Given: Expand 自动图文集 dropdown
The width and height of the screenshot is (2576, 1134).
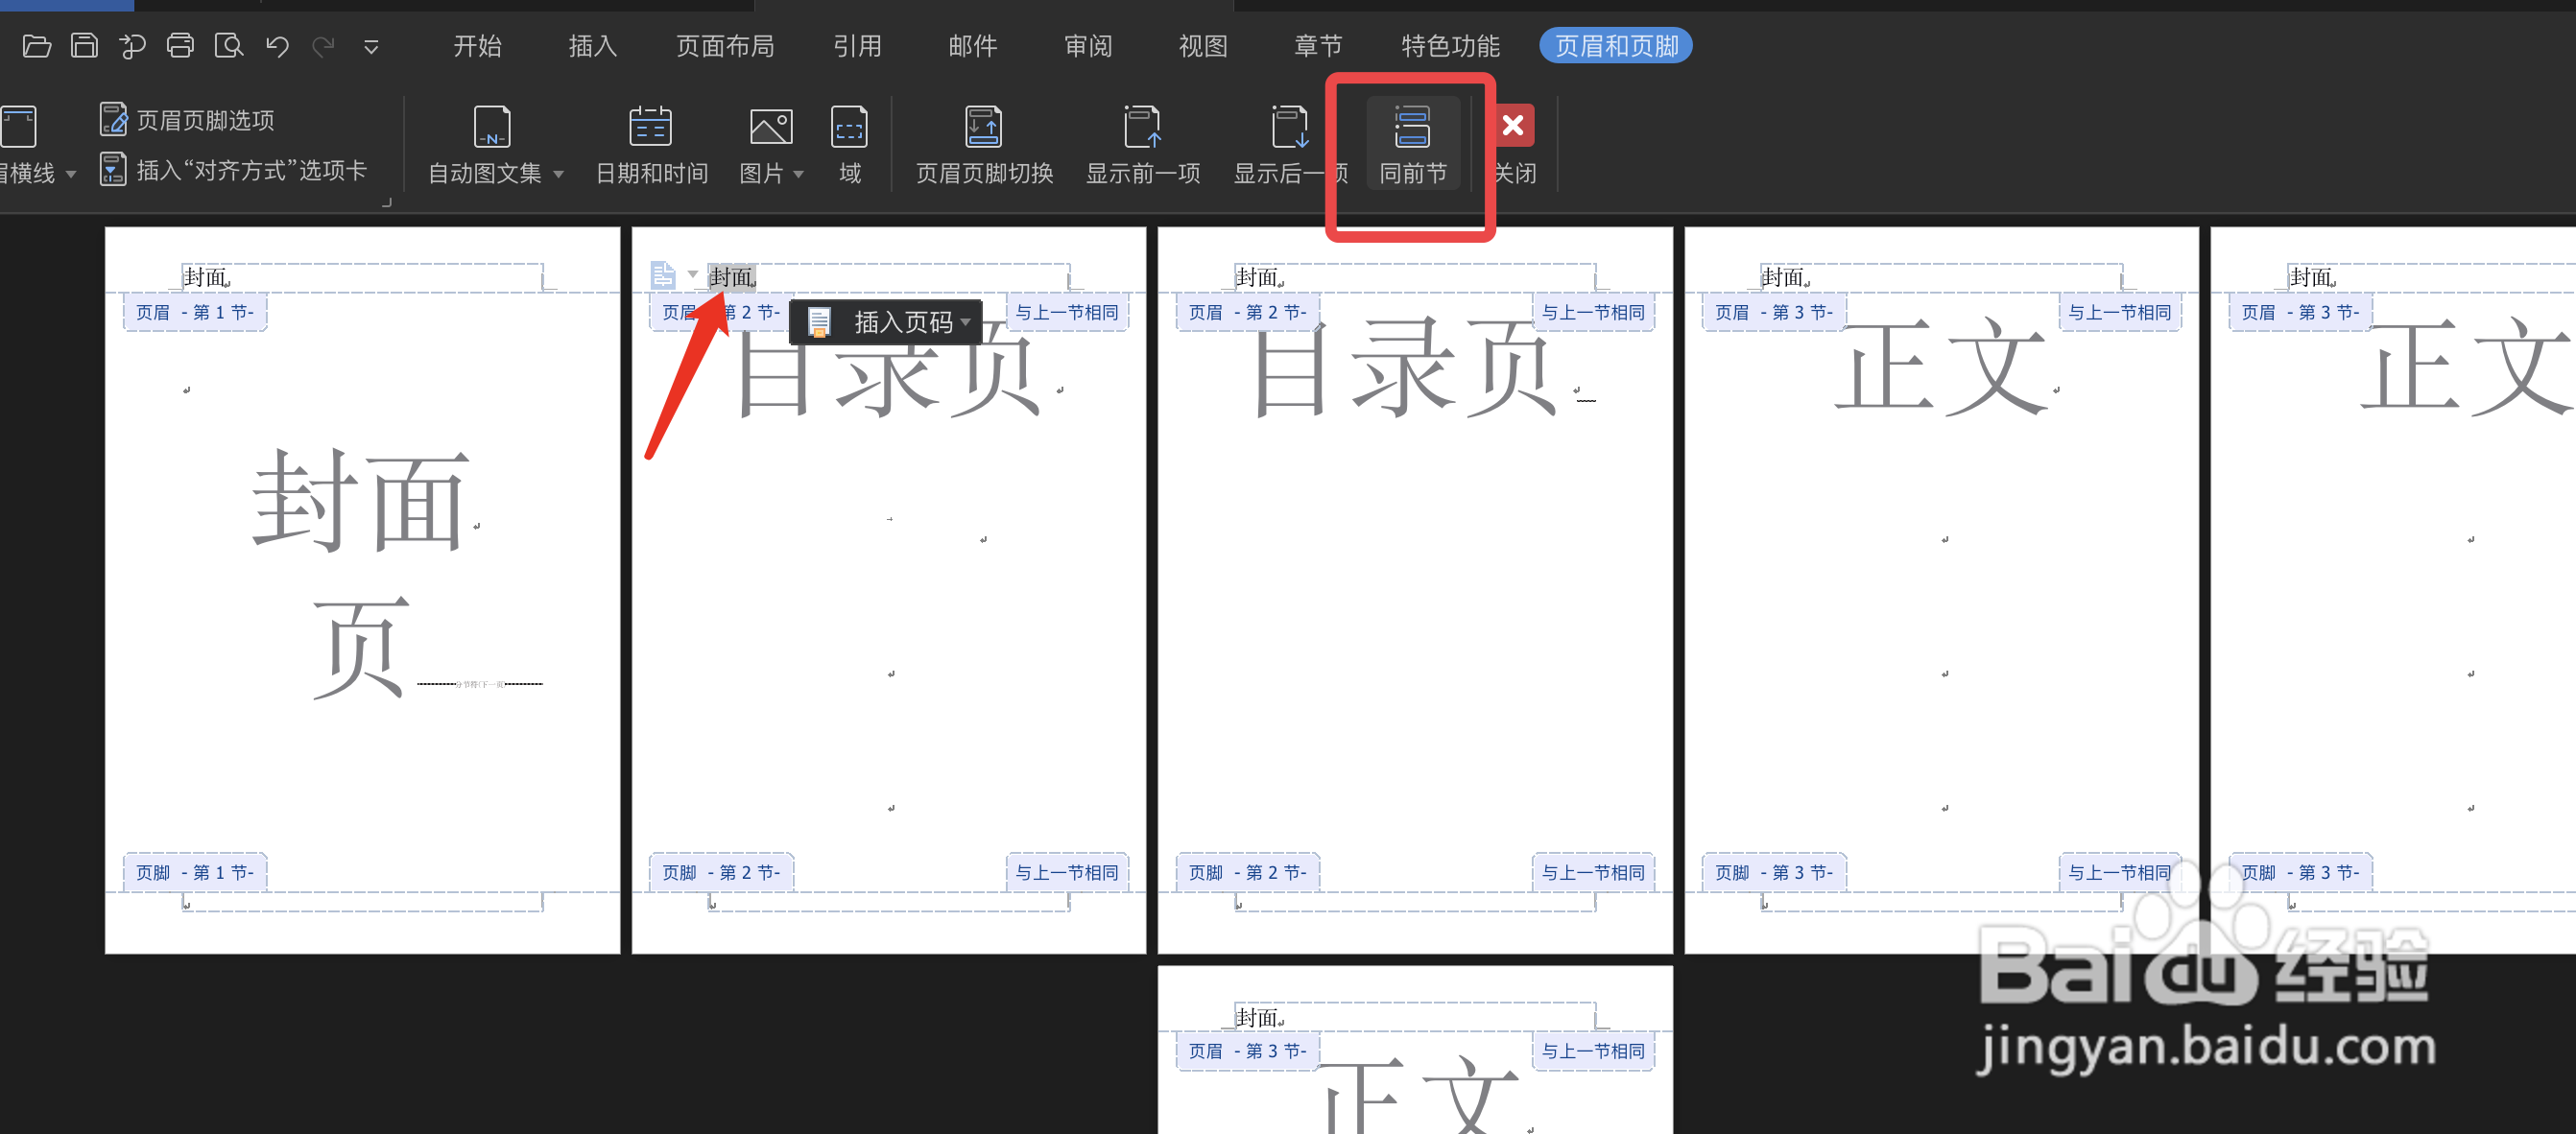Looking at the screenshot, I should point(558,174).
